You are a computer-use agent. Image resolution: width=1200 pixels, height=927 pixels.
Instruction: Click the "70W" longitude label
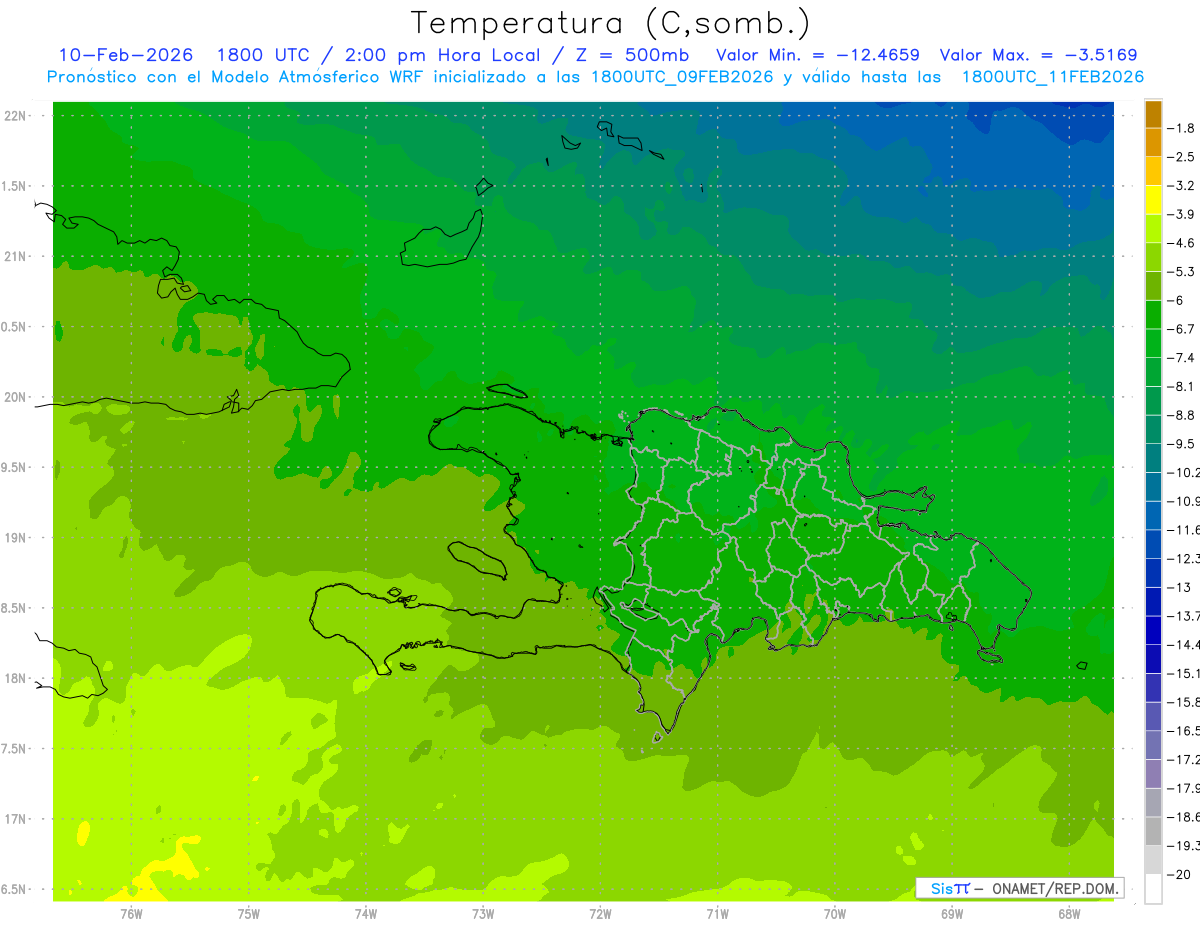pyautogui.click(x=835, y=913)
